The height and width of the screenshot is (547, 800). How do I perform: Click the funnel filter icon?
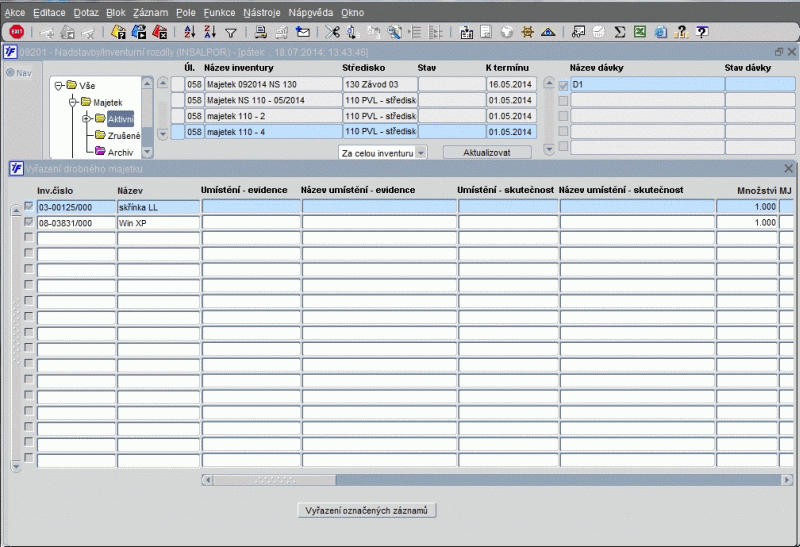click(231, 33)
